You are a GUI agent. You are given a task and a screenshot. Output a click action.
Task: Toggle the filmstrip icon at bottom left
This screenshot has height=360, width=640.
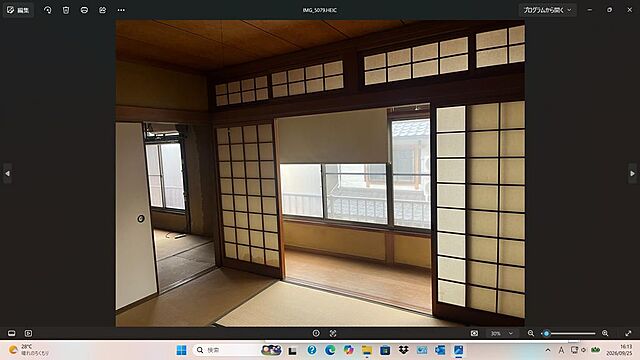click(11, 333)
